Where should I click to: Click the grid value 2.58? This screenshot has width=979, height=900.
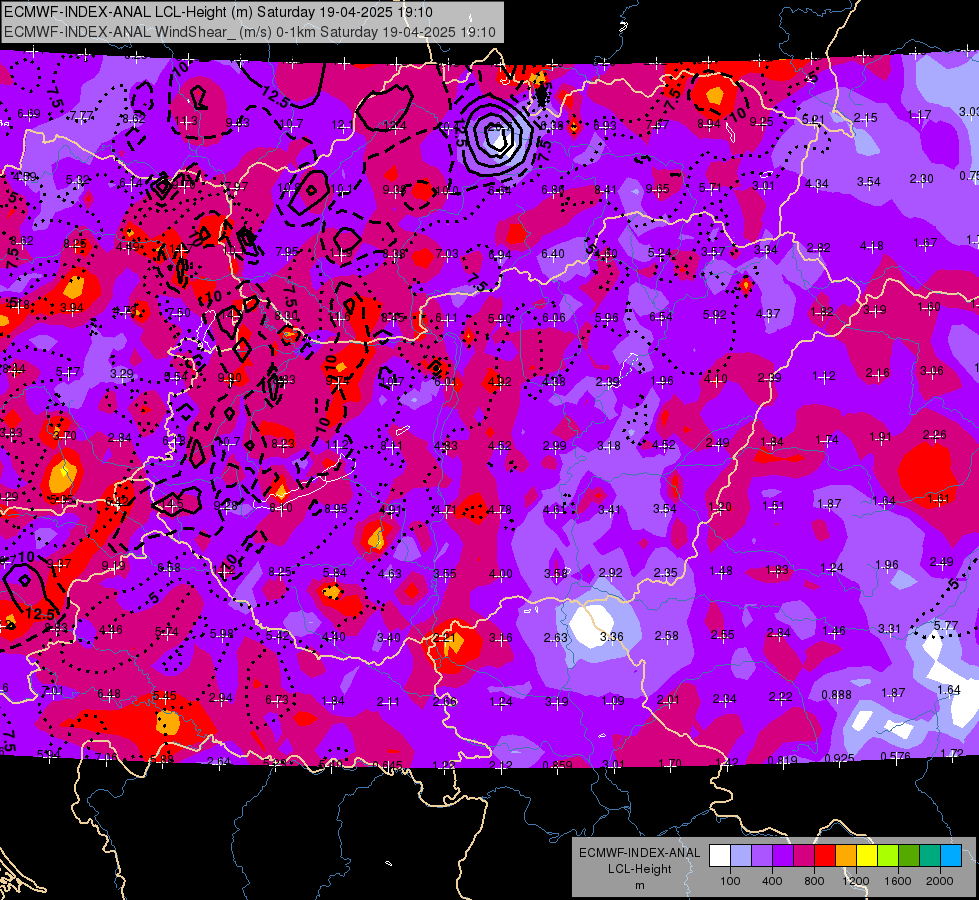pos(666,636)
